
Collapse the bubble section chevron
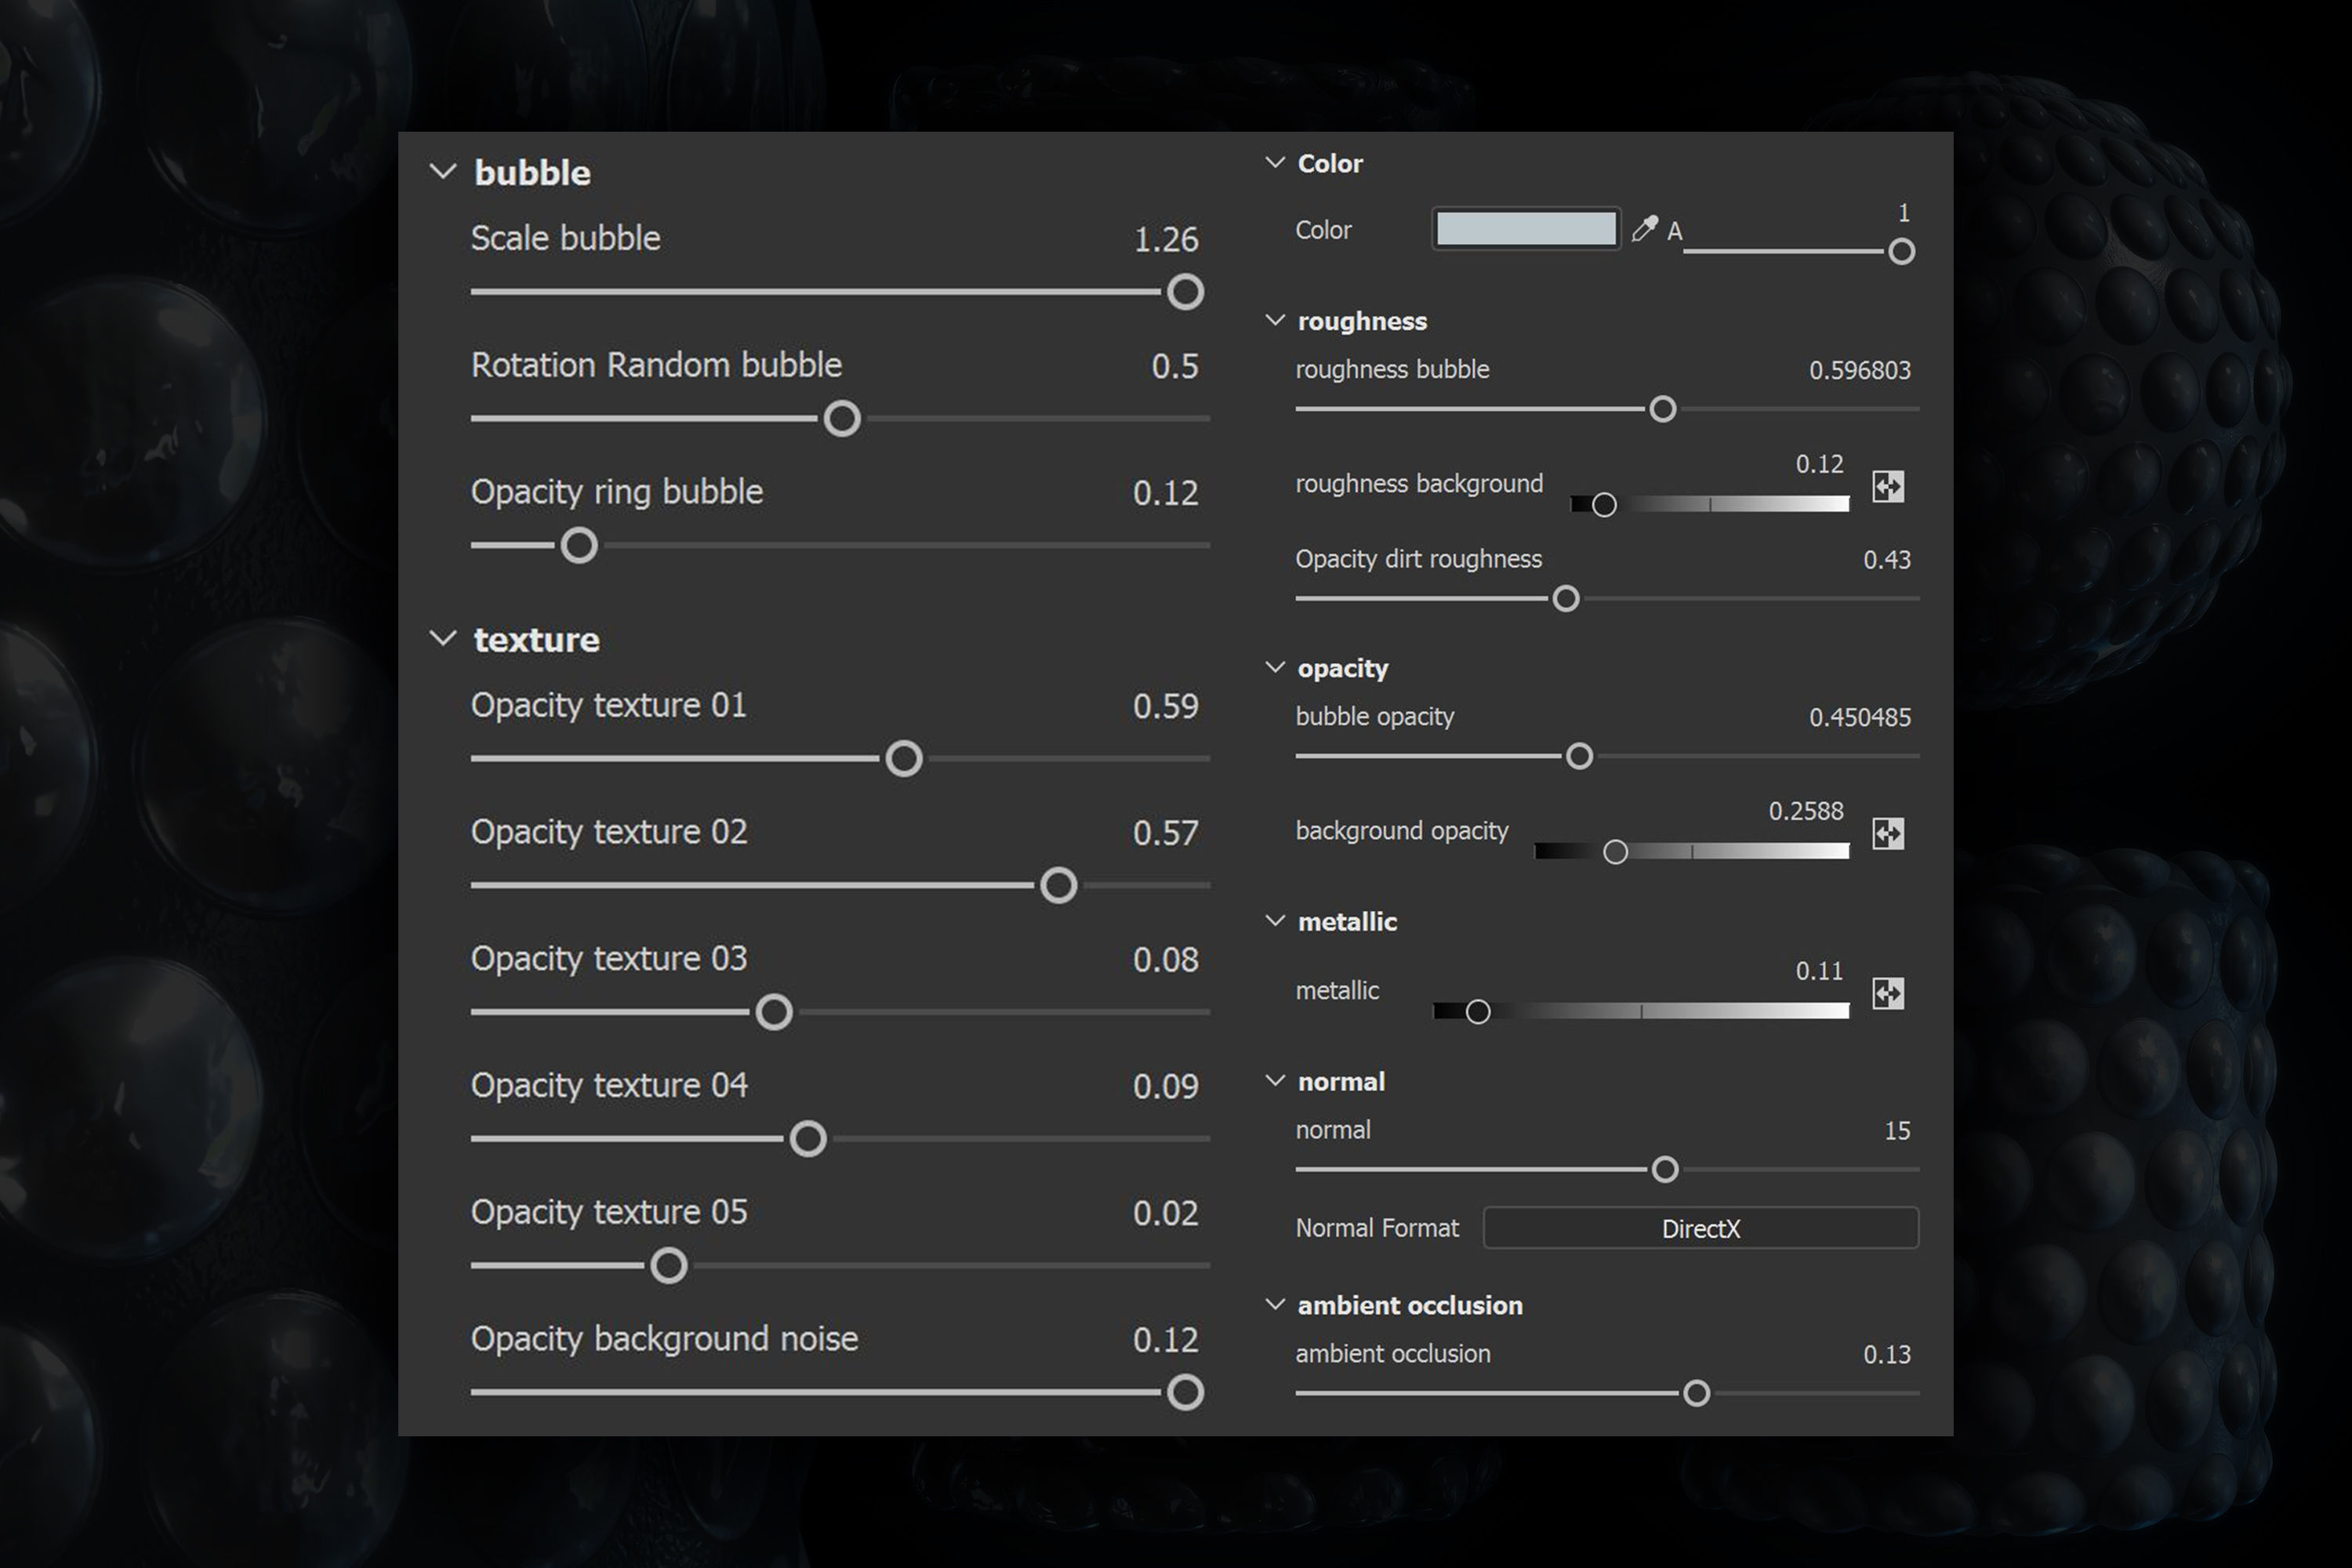443,172
